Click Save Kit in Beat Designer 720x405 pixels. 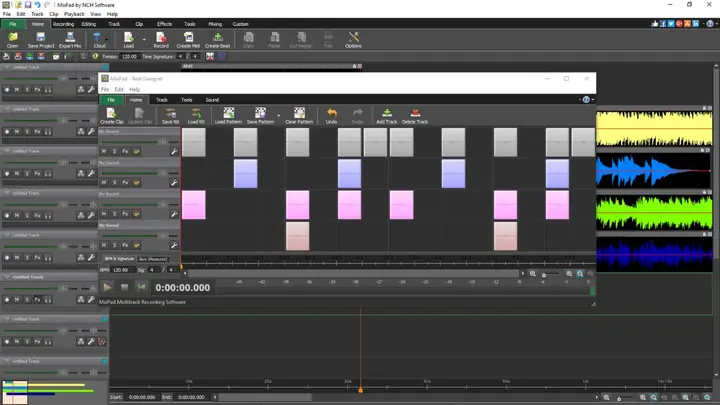pyautogui.click(x=170, y=116)
